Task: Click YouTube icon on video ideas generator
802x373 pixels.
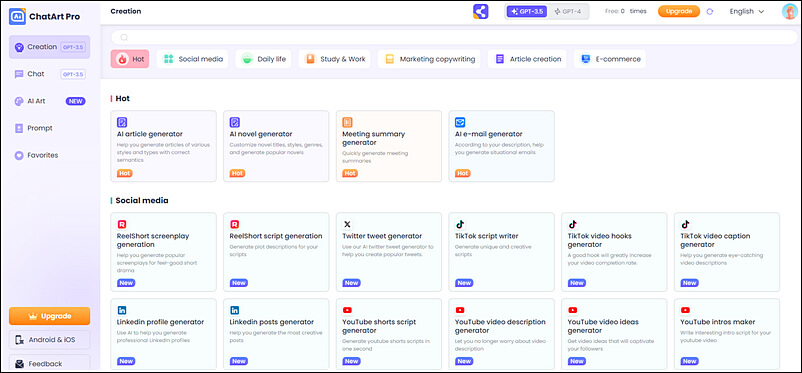Action: tap(572, 310)
